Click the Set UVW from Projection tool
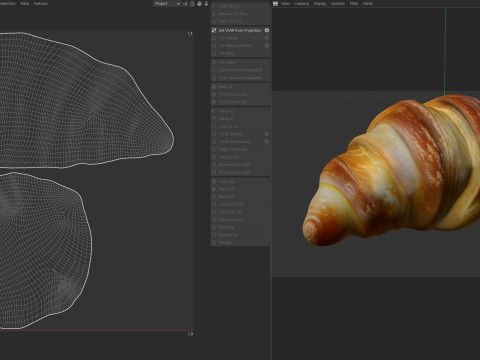The height and width of the screenshot is (360, 480). pos(237,30)
